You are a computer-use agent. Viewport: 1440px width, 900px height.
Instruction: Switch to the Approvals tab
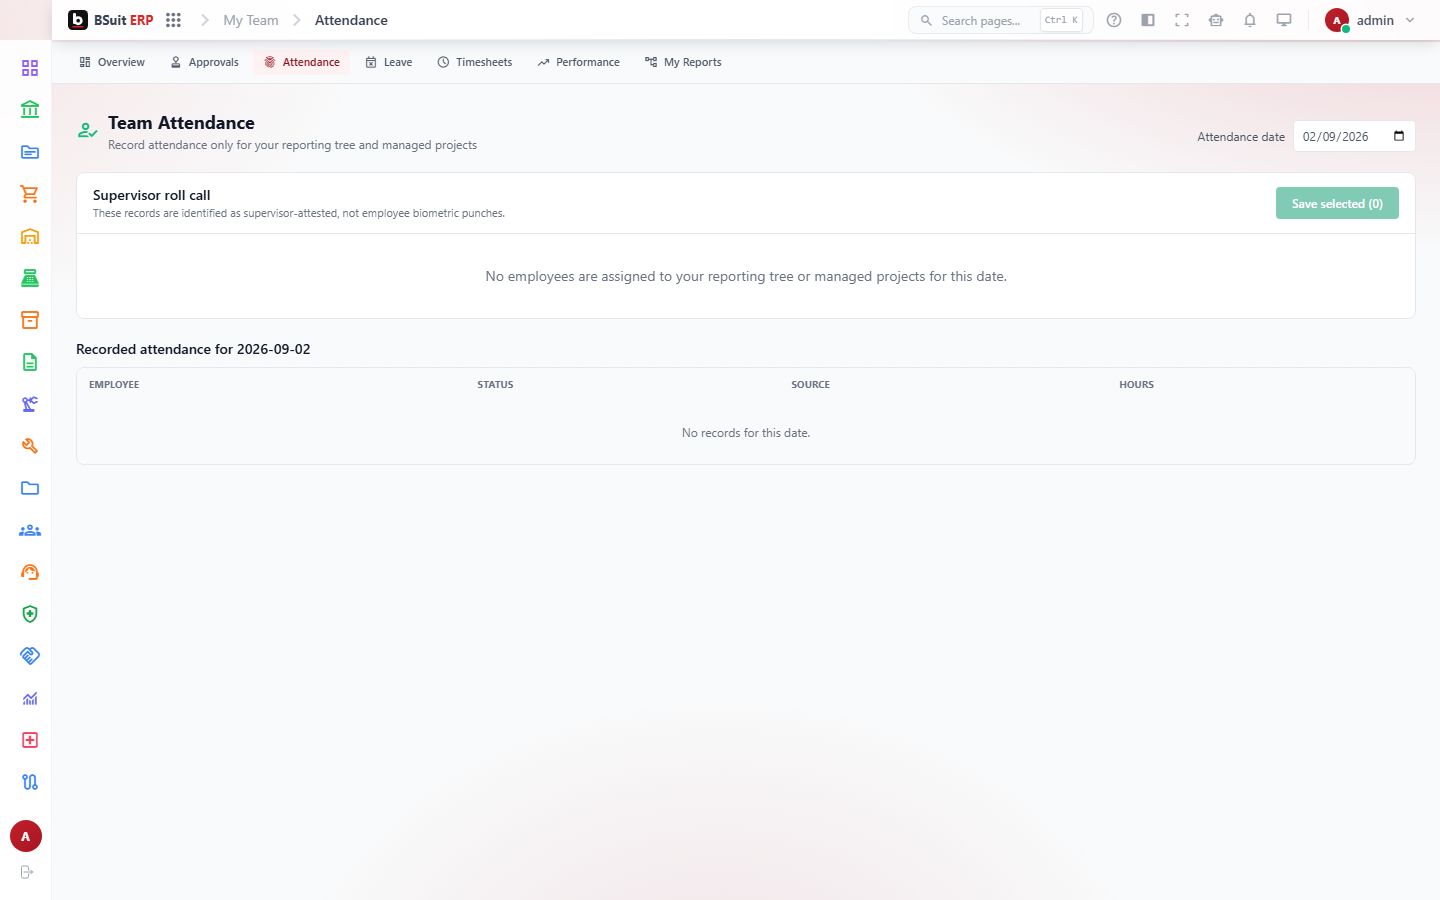[205, 62]
